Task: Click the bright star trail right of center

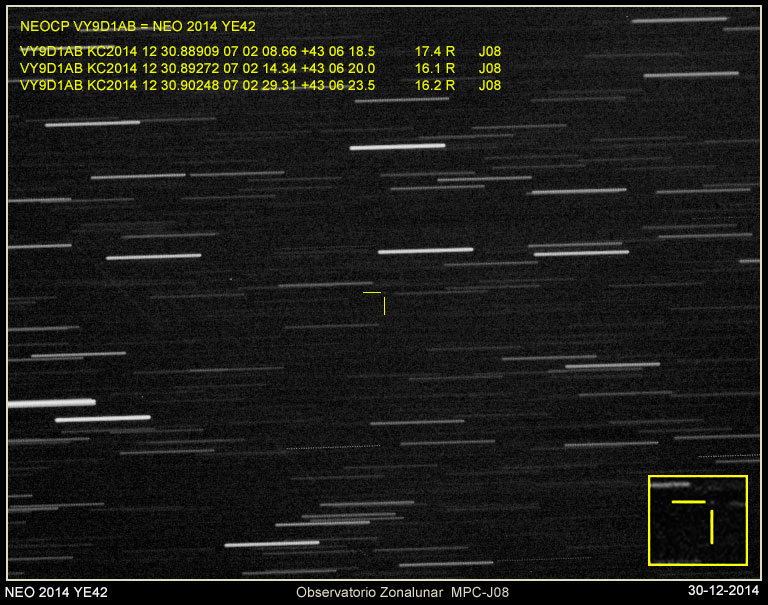Action: point(581,253)
